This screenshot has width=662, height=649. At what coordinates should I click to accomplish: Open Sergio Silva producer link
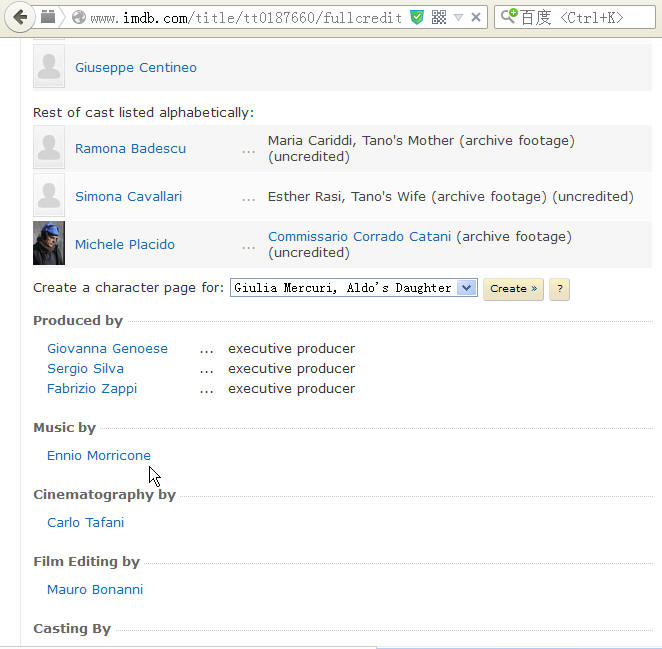tap(86, 369)
